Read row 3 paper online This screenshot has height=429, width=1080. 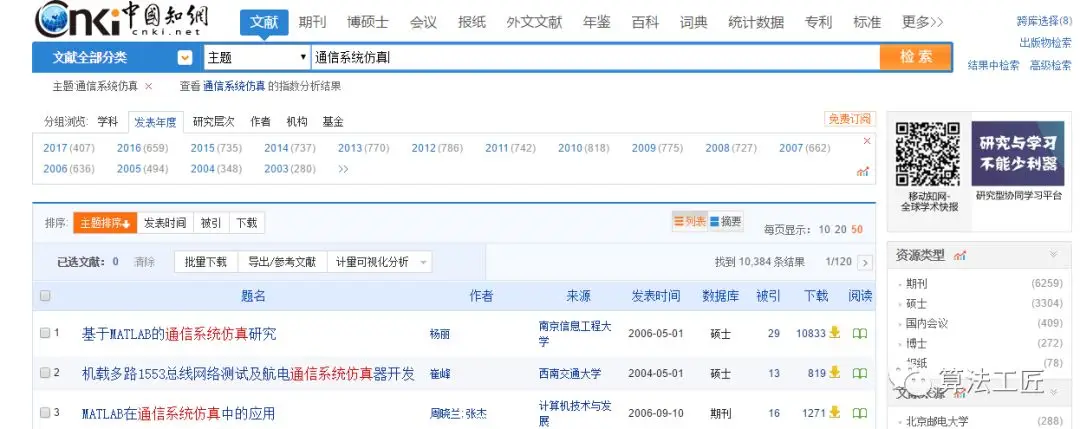[860, 414]
